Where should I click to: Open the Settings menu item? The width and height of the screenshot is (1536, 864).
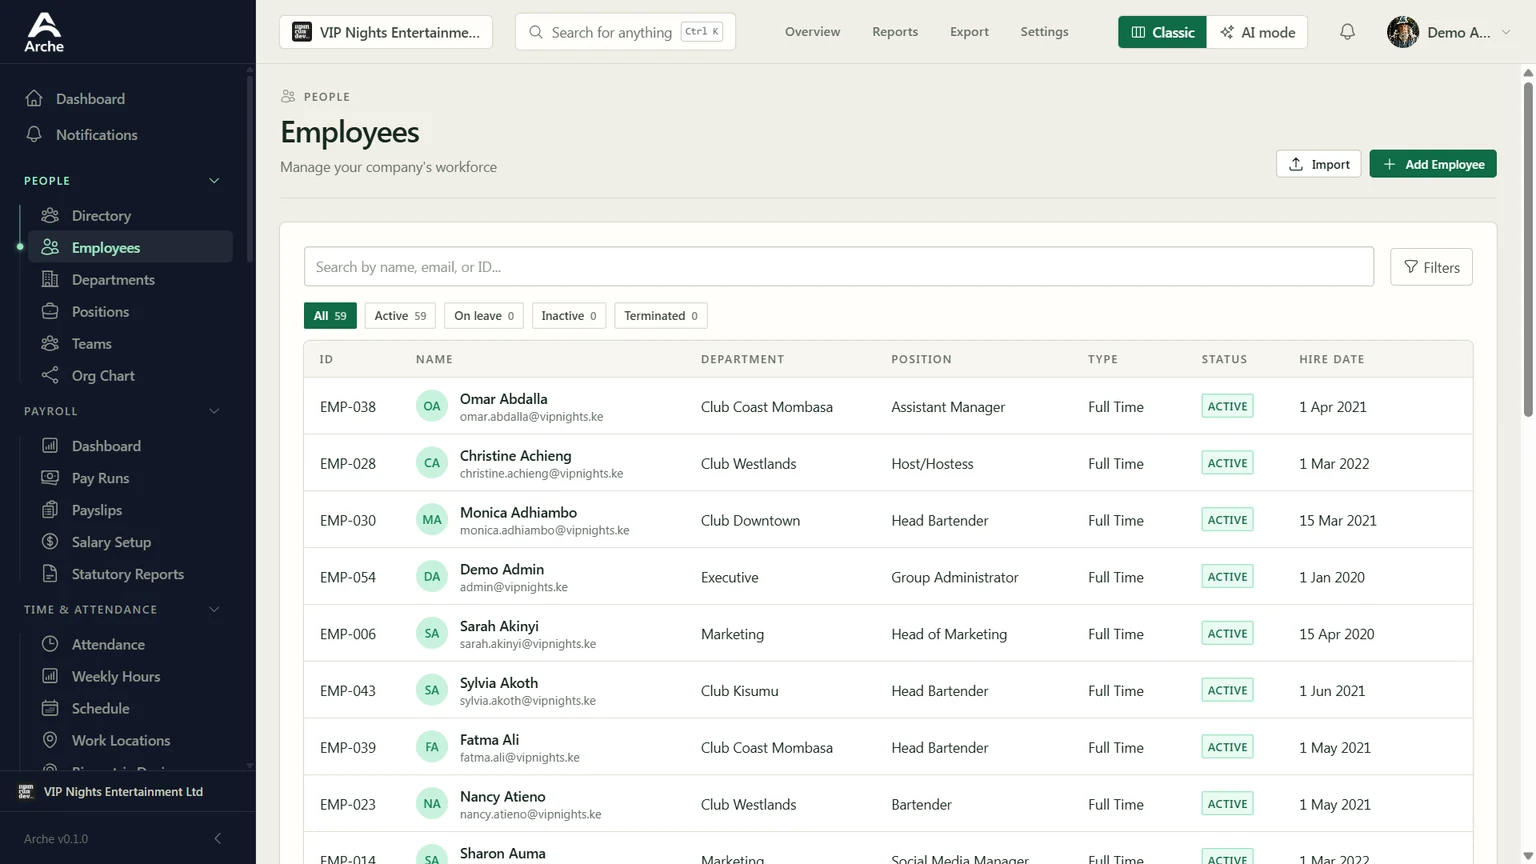1044,32
